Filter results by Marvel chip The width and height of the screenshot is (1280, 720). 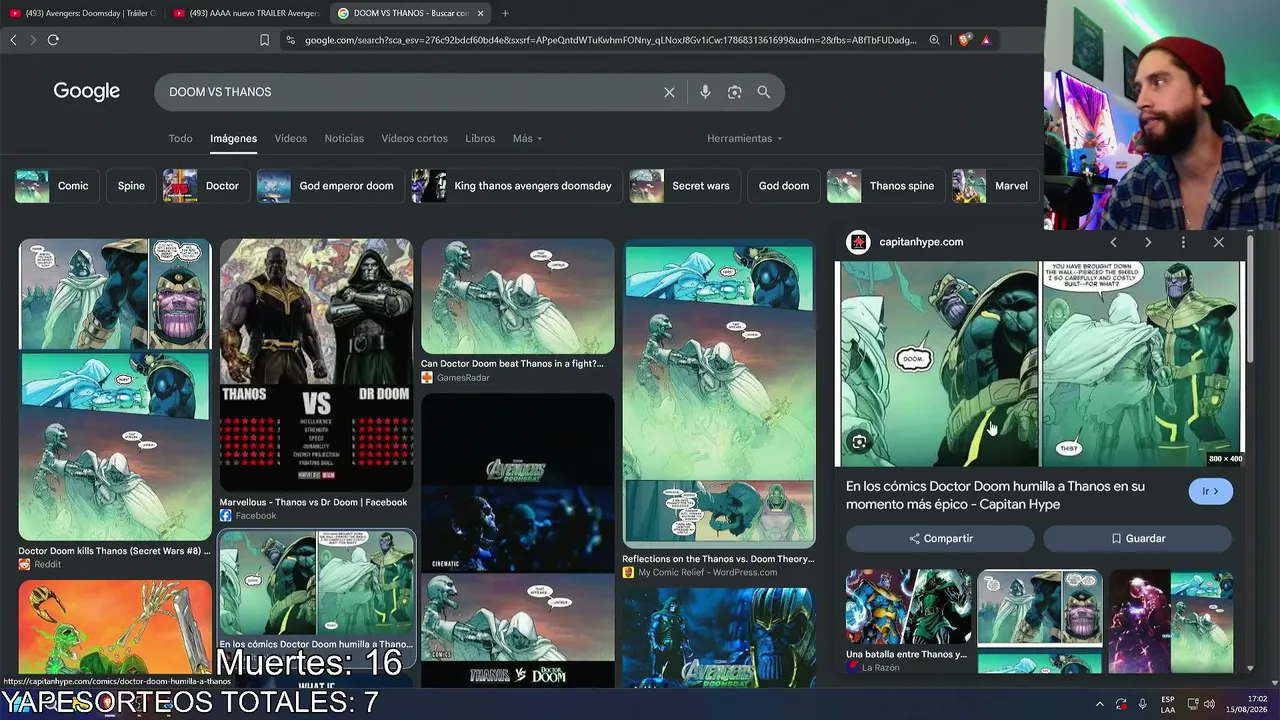tap(996, 186)
